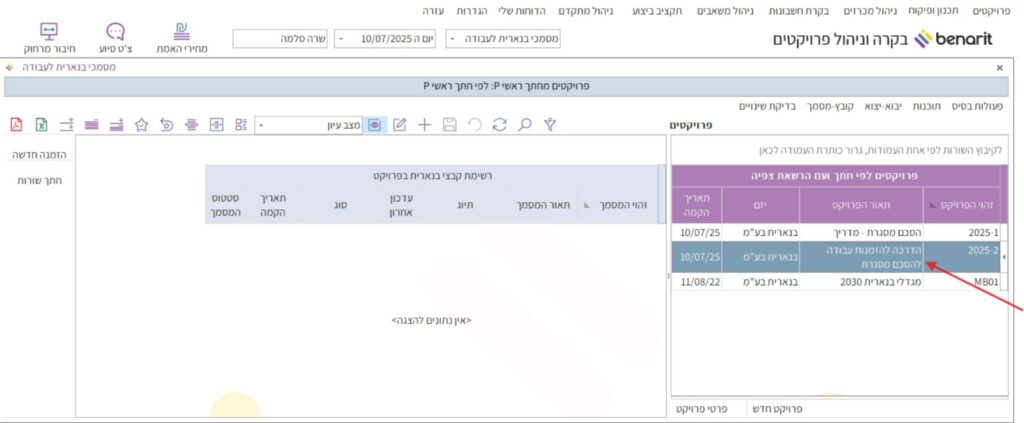
Task: Open the צ'ט סיוע chat assistance icon
Action: tap(115, 38)
